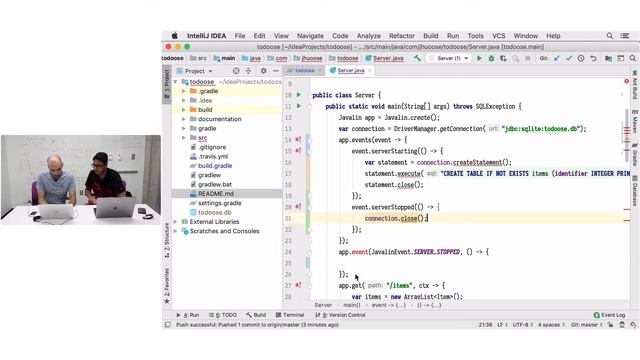Hide the Project panel with minus icon

[276, 71]
